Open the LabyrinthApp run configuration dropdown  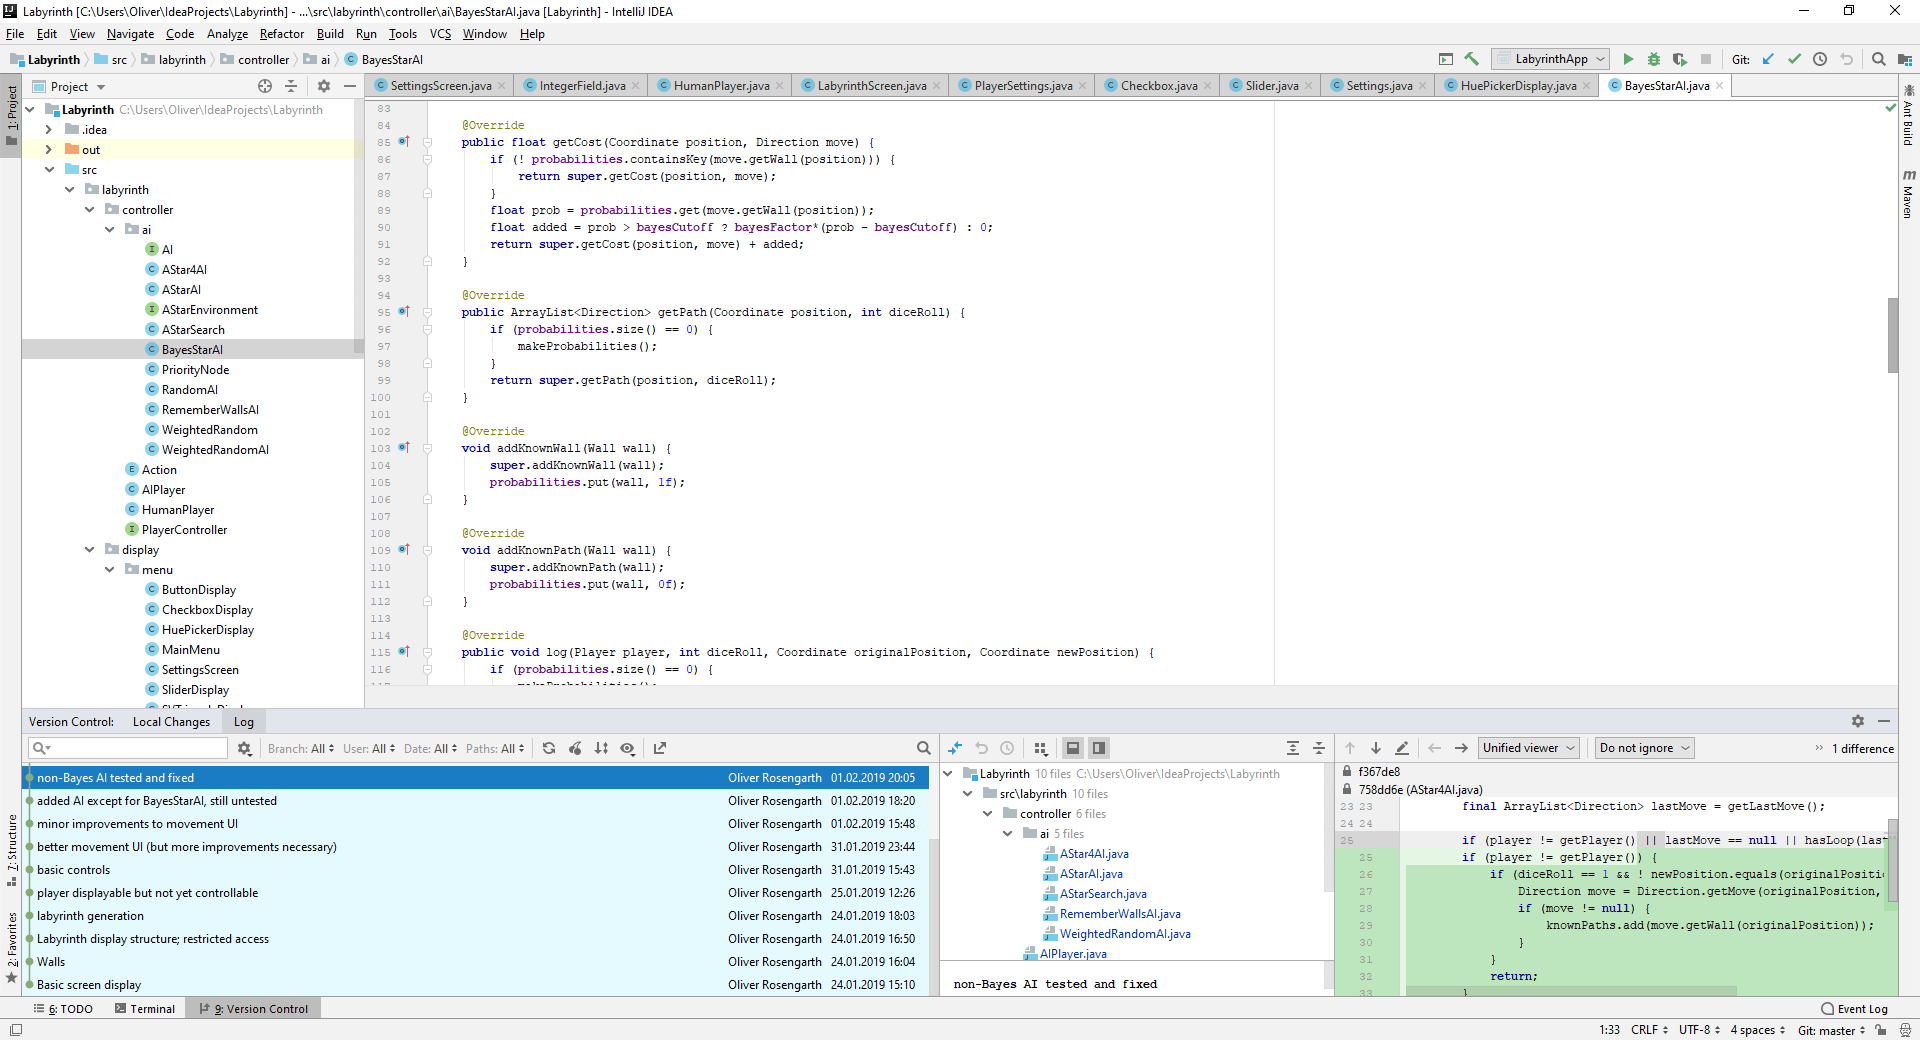coord(1550,60)
